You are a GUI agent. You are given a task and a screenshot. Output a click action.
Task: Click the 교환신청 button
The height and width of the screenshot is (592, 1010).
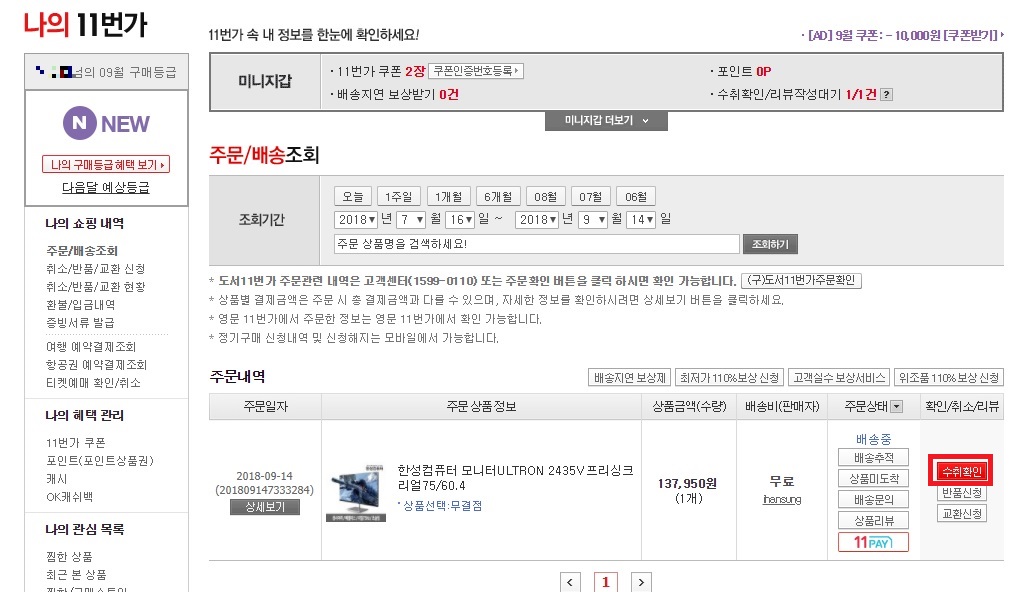point(961,513)
